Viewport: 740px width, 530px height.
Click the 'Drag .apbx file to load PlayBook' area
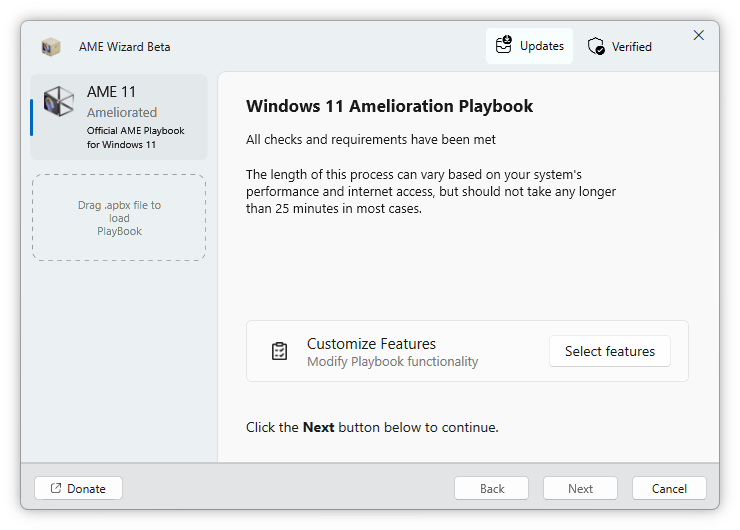[x=119, y=218]
